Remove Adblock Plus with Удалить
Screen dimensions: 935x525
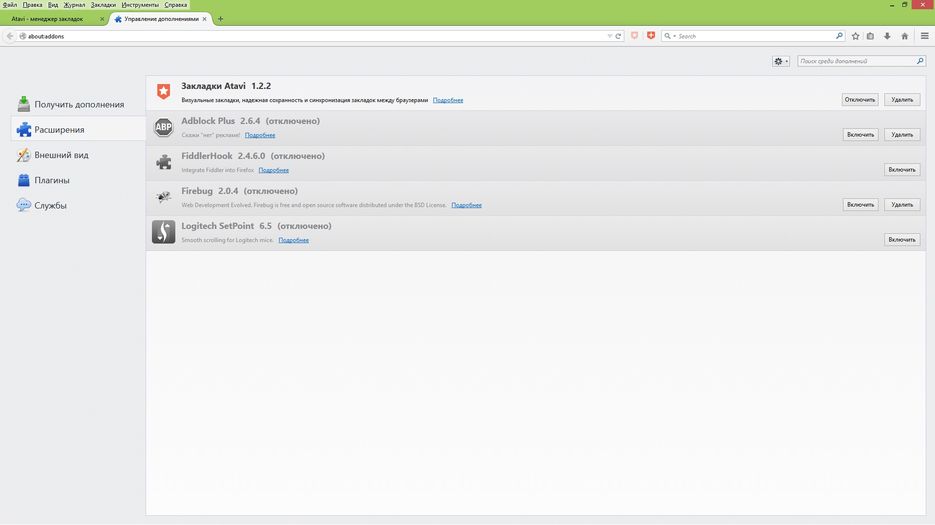902,135
